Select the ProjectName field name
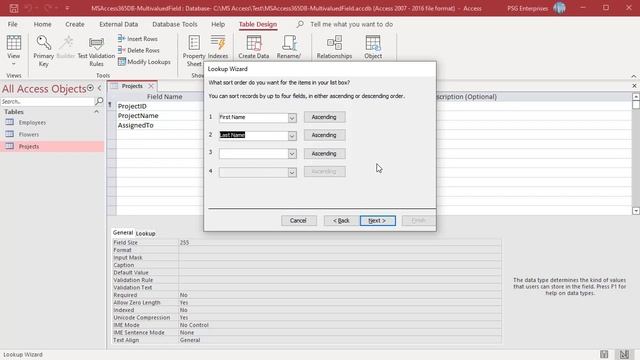640x360 pixels. pyautogui.click(x=138, y=116)
